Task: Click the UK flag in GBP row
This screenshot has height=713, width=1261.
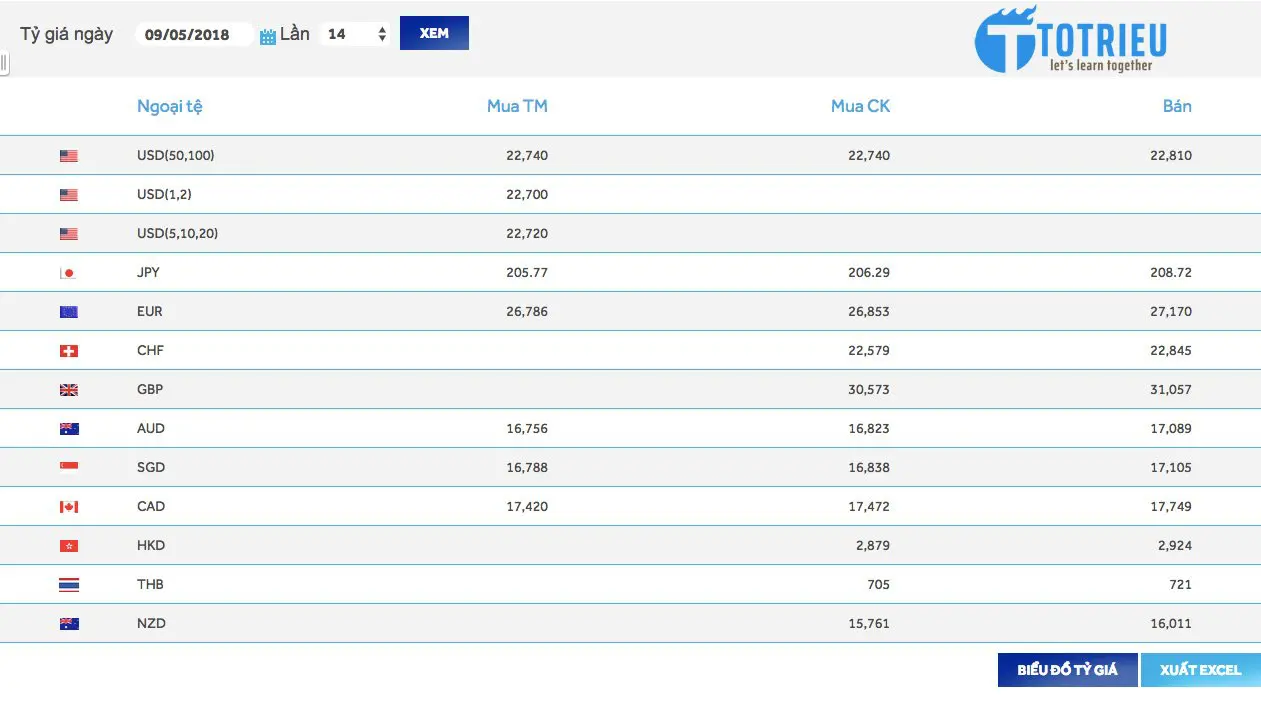Action: (x=68, y=390)
